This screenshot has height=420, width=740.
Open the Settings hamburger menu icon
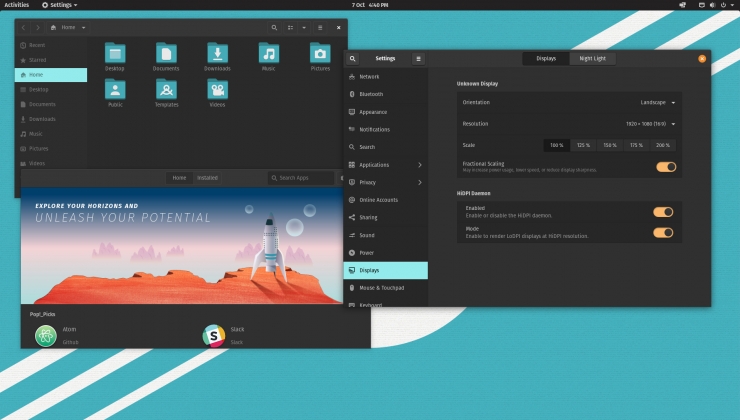418,59
